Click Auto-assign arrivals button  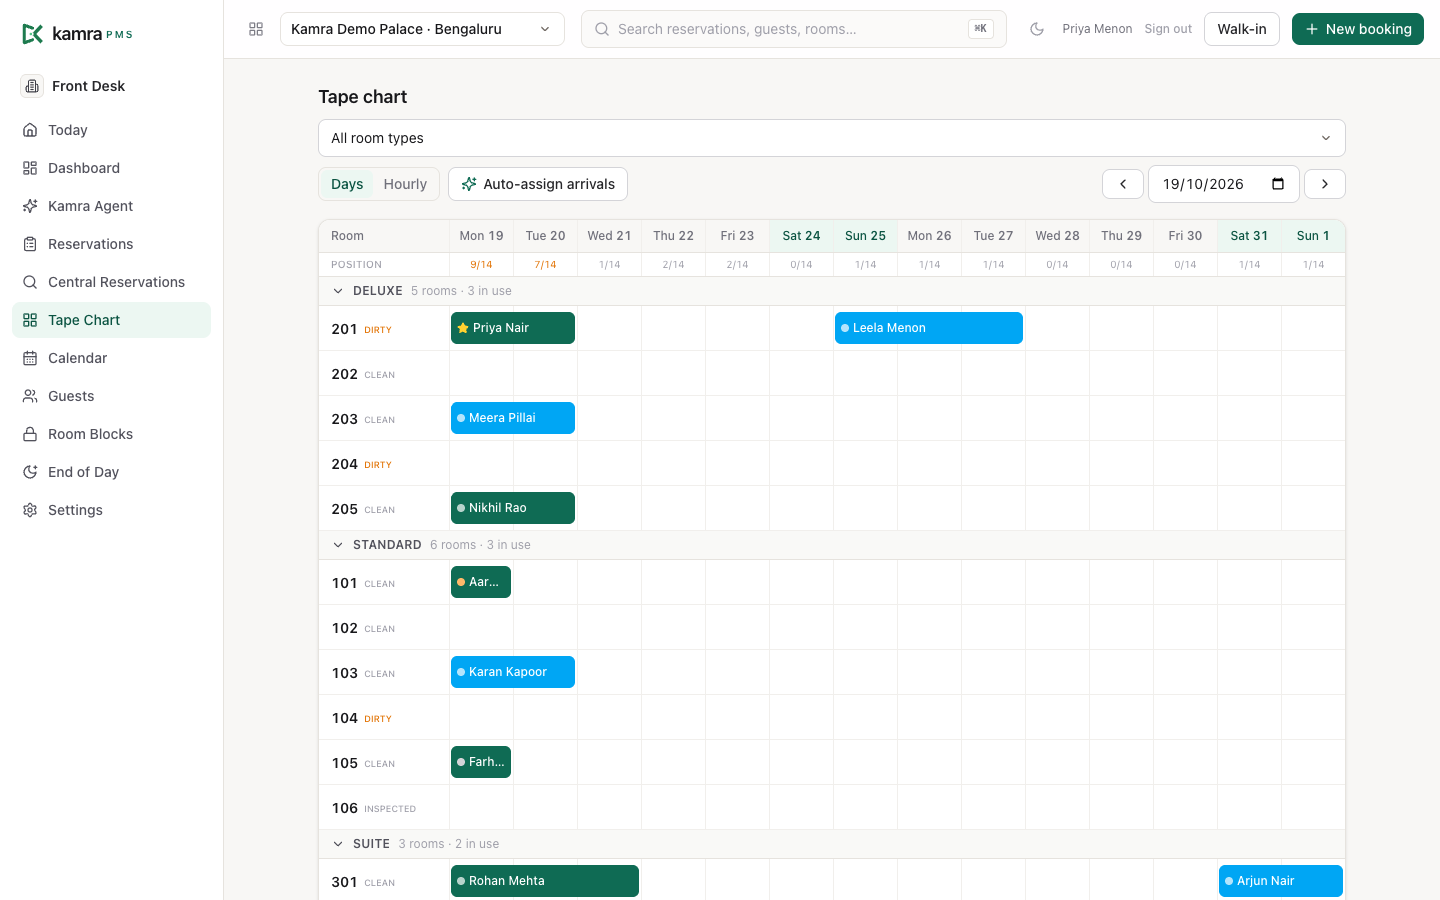click(x=538, y=184)
